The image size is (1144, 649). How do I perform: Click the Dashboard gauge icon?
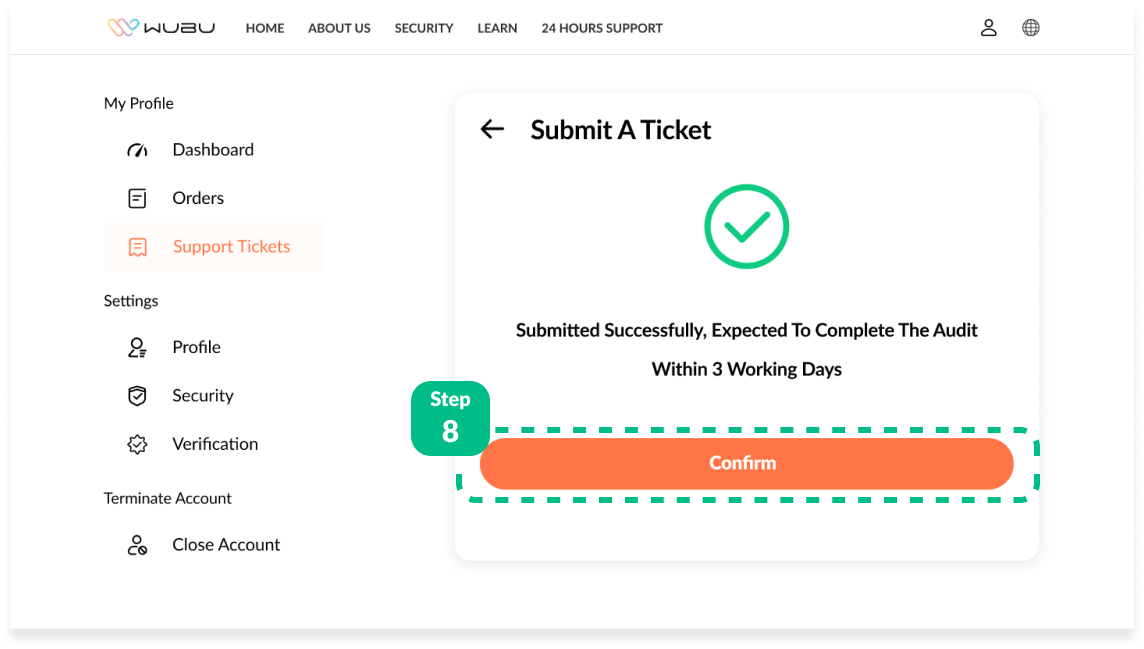tap(137, 150)
